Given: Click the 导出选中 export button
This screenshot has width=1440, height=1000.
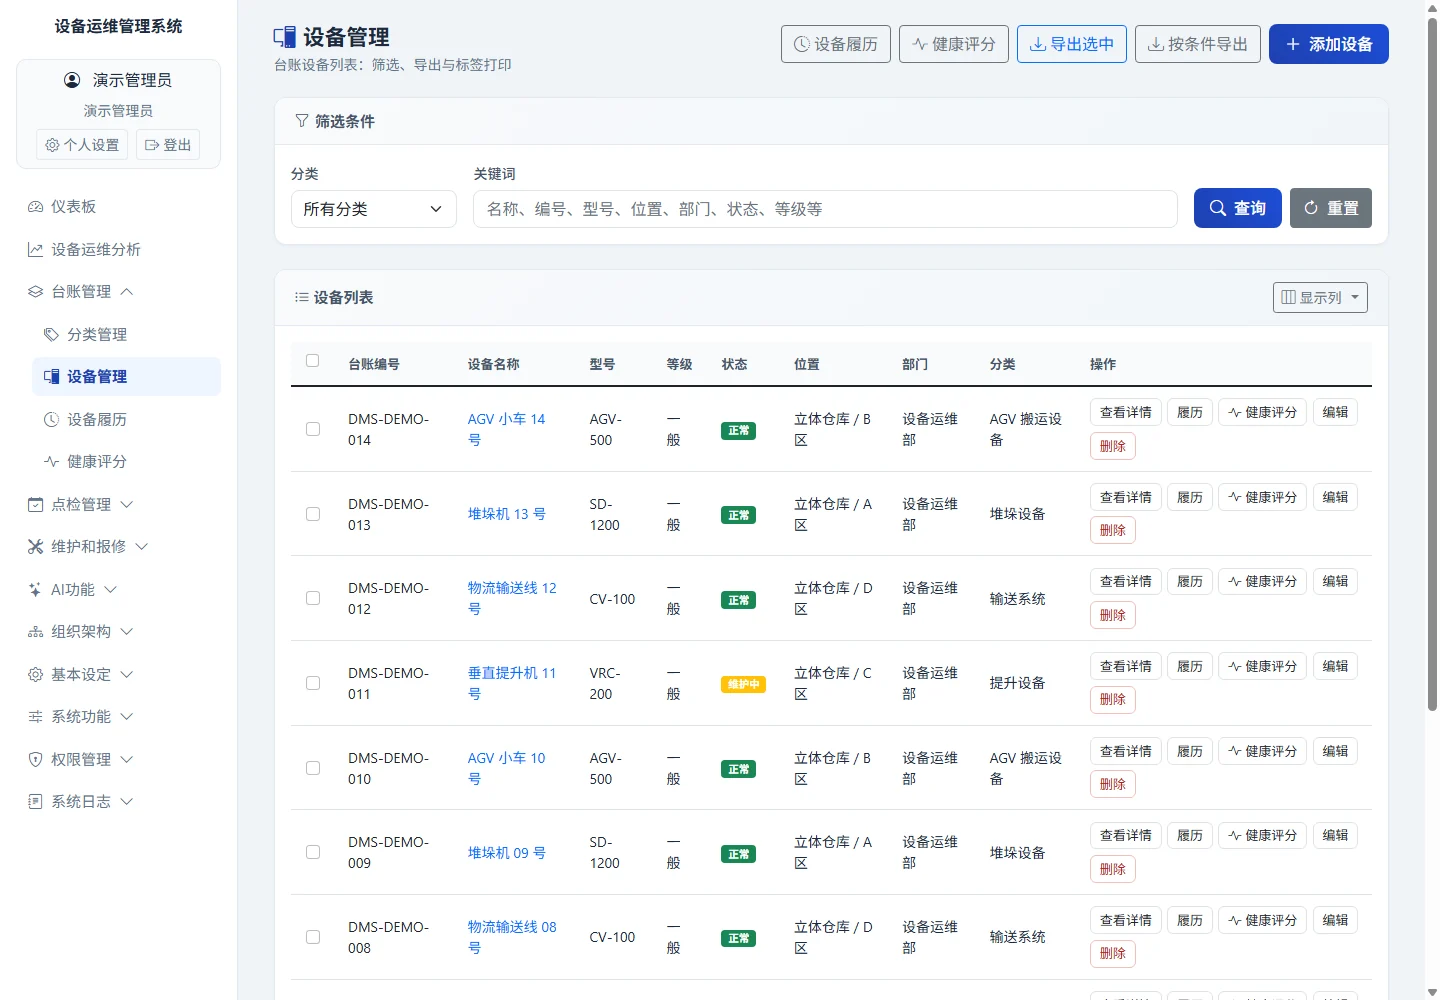Looking at the screenshot, I should pyautogui.click(x=1072, y=44).
